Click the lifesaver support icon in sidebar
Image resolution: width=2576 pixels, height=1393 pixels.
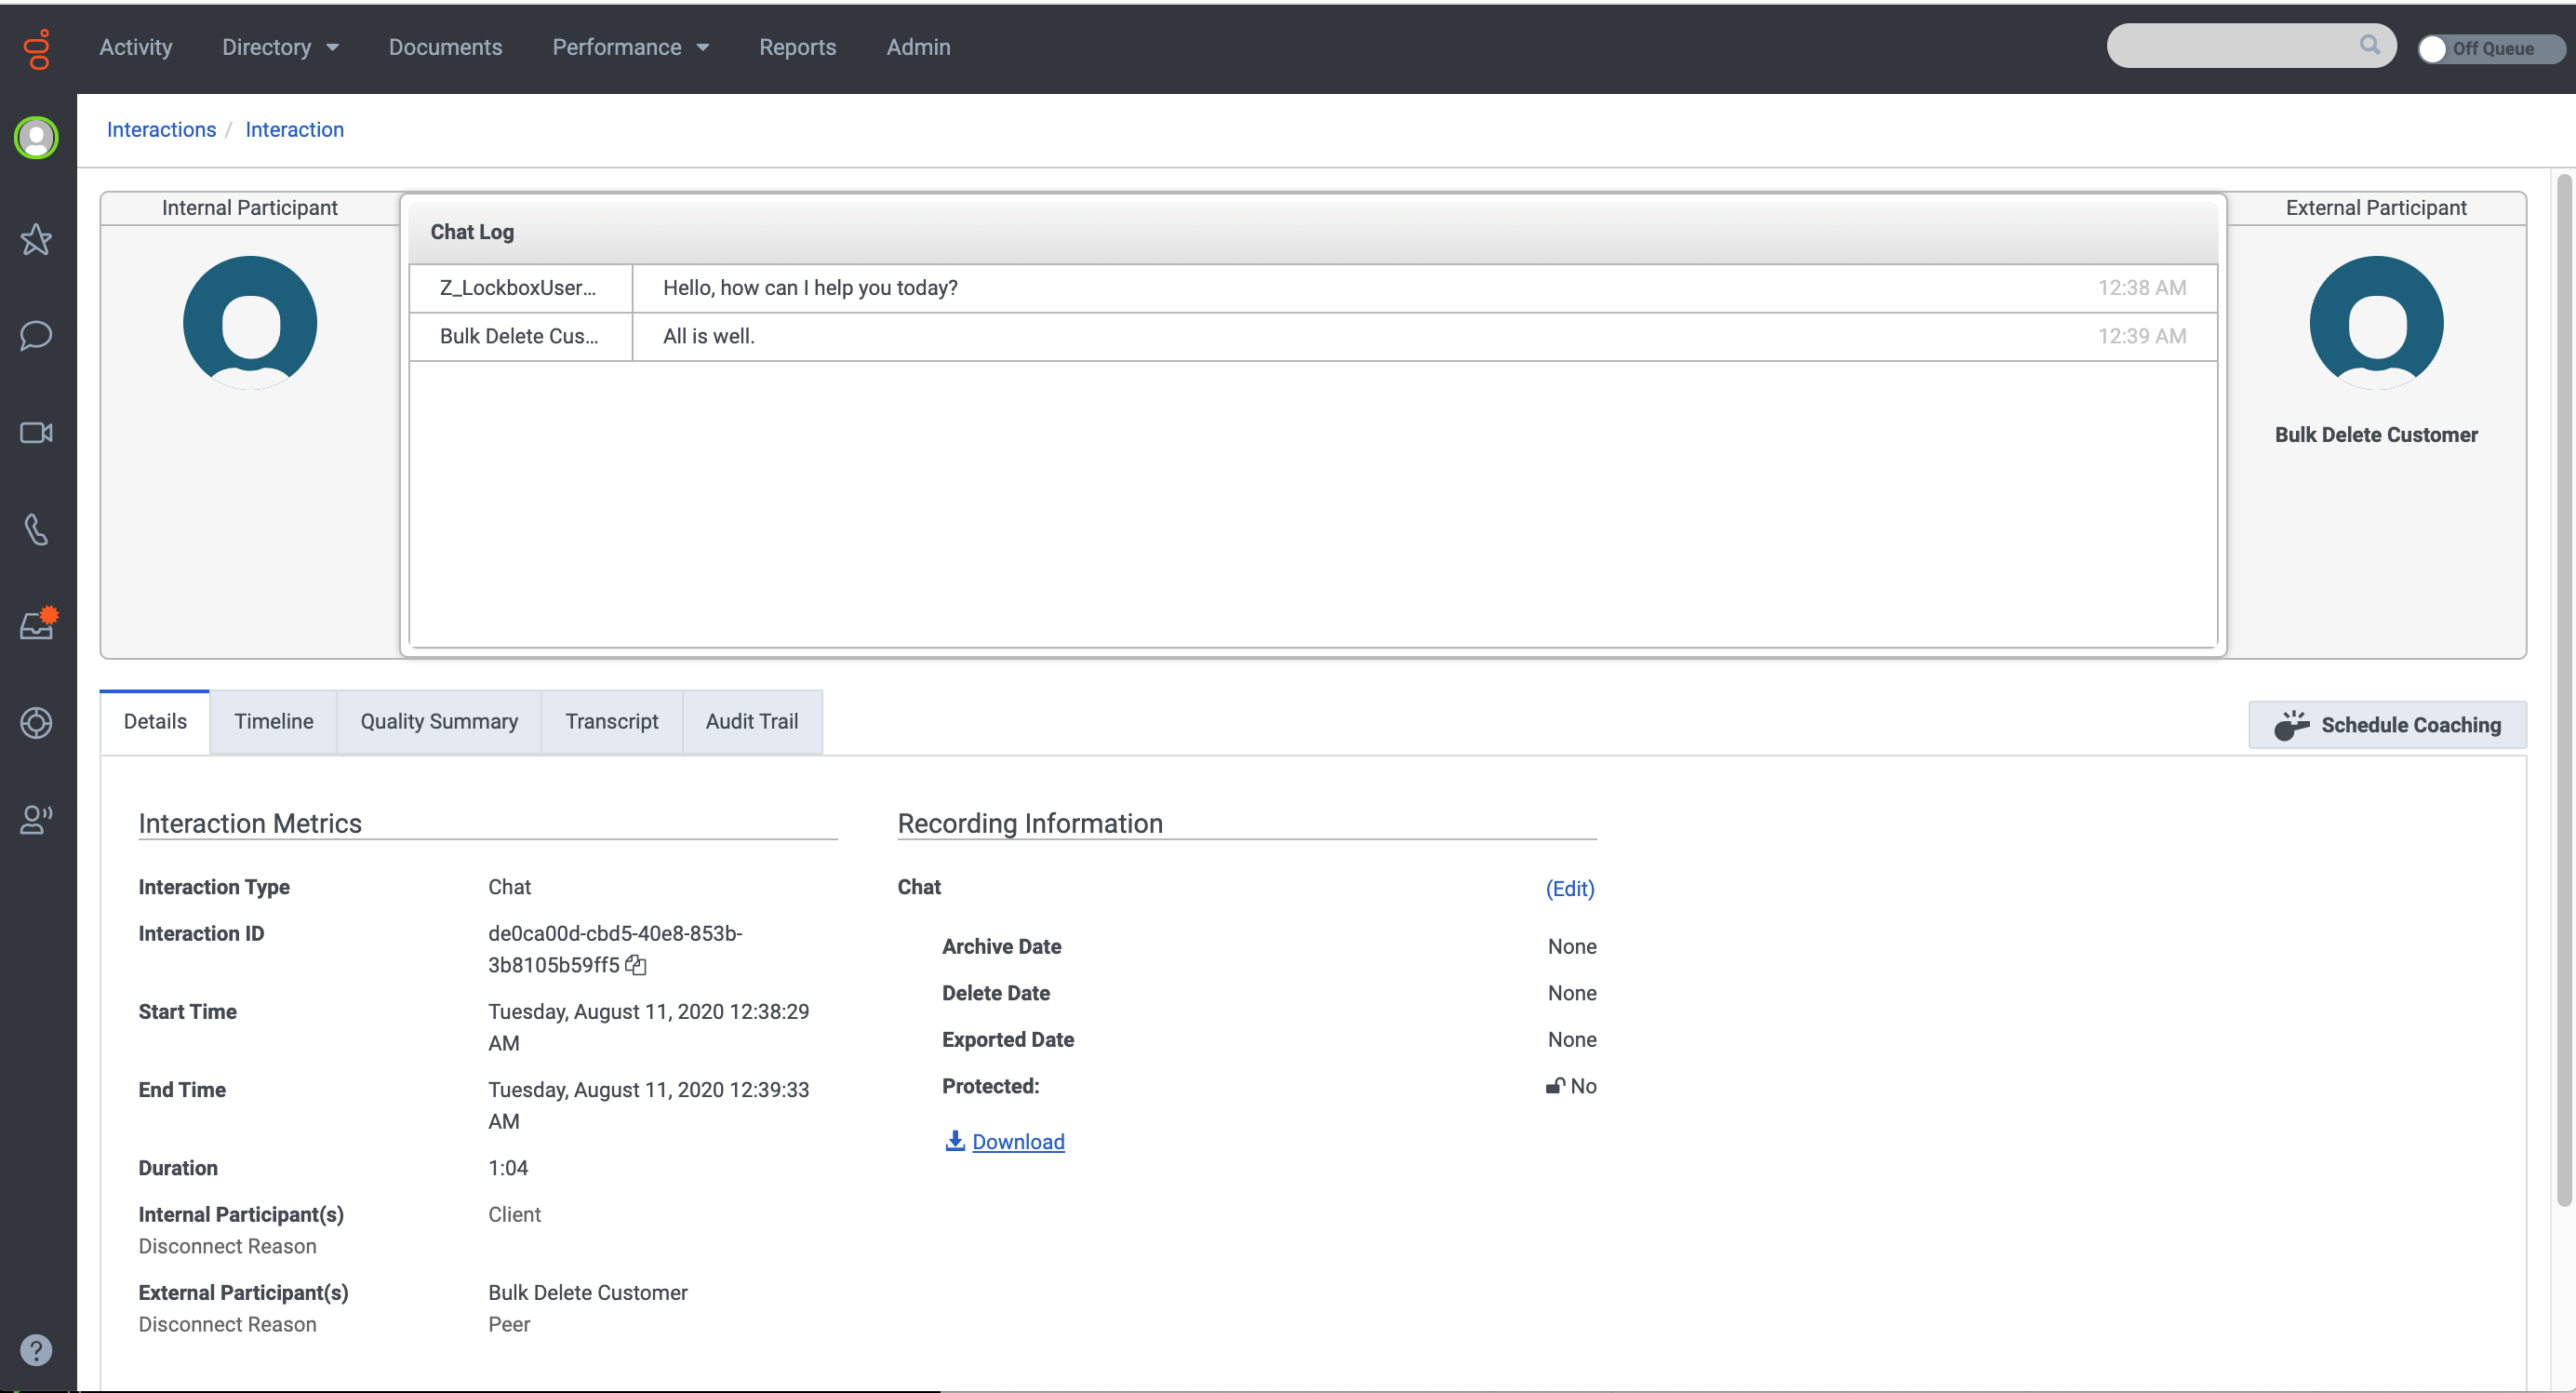(x=36, y=722)
